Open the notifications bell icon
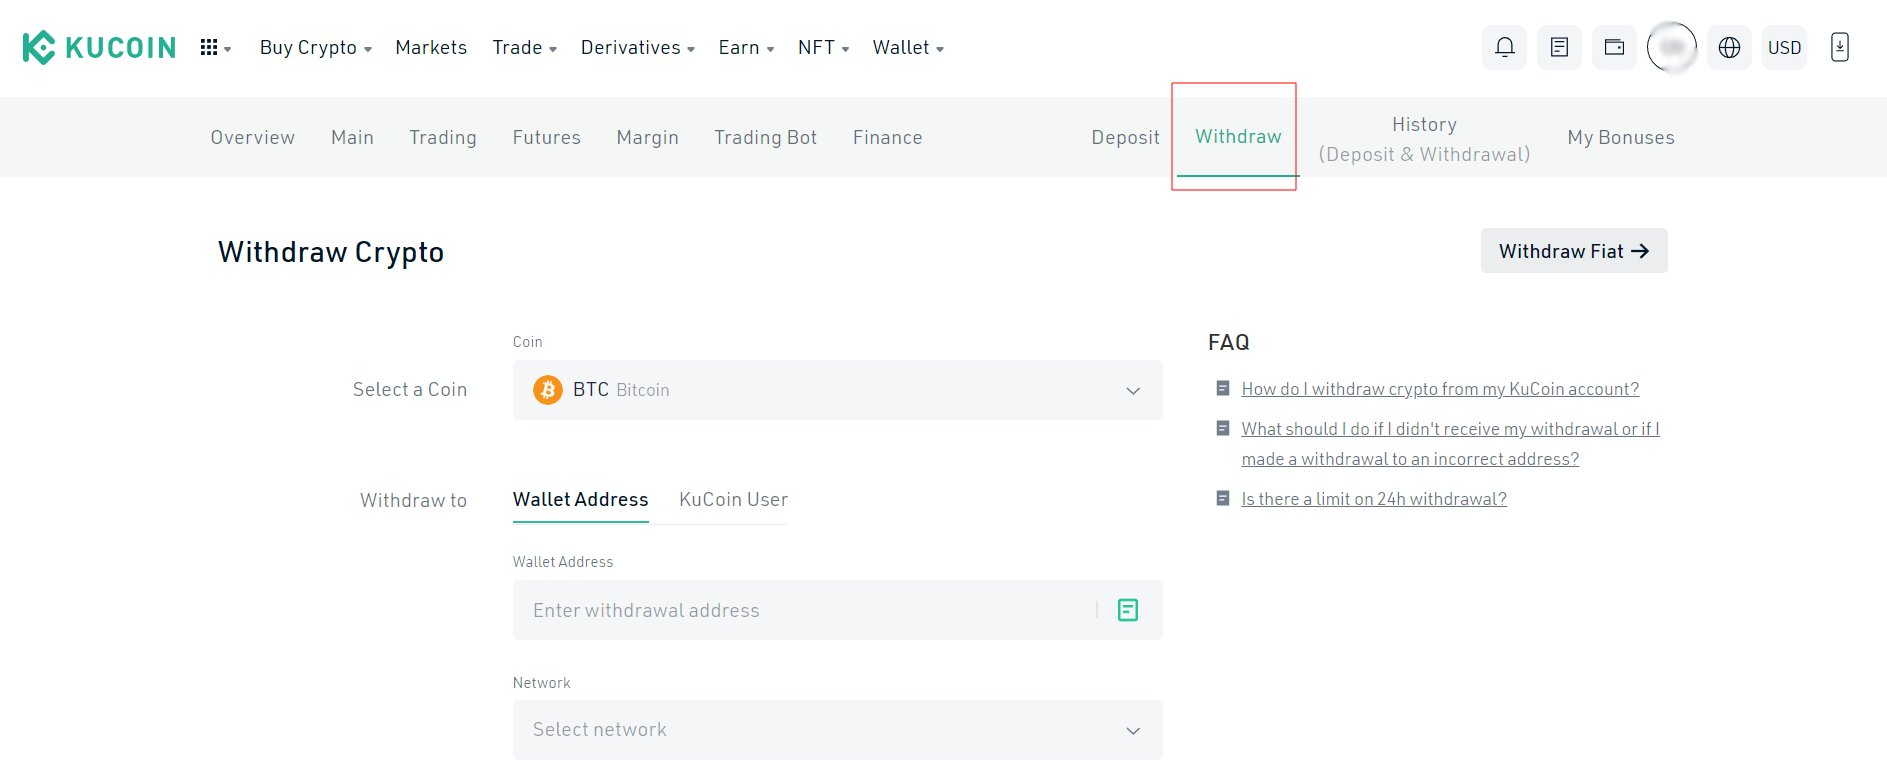The image size is (1887, 784). click(1504, 47)
